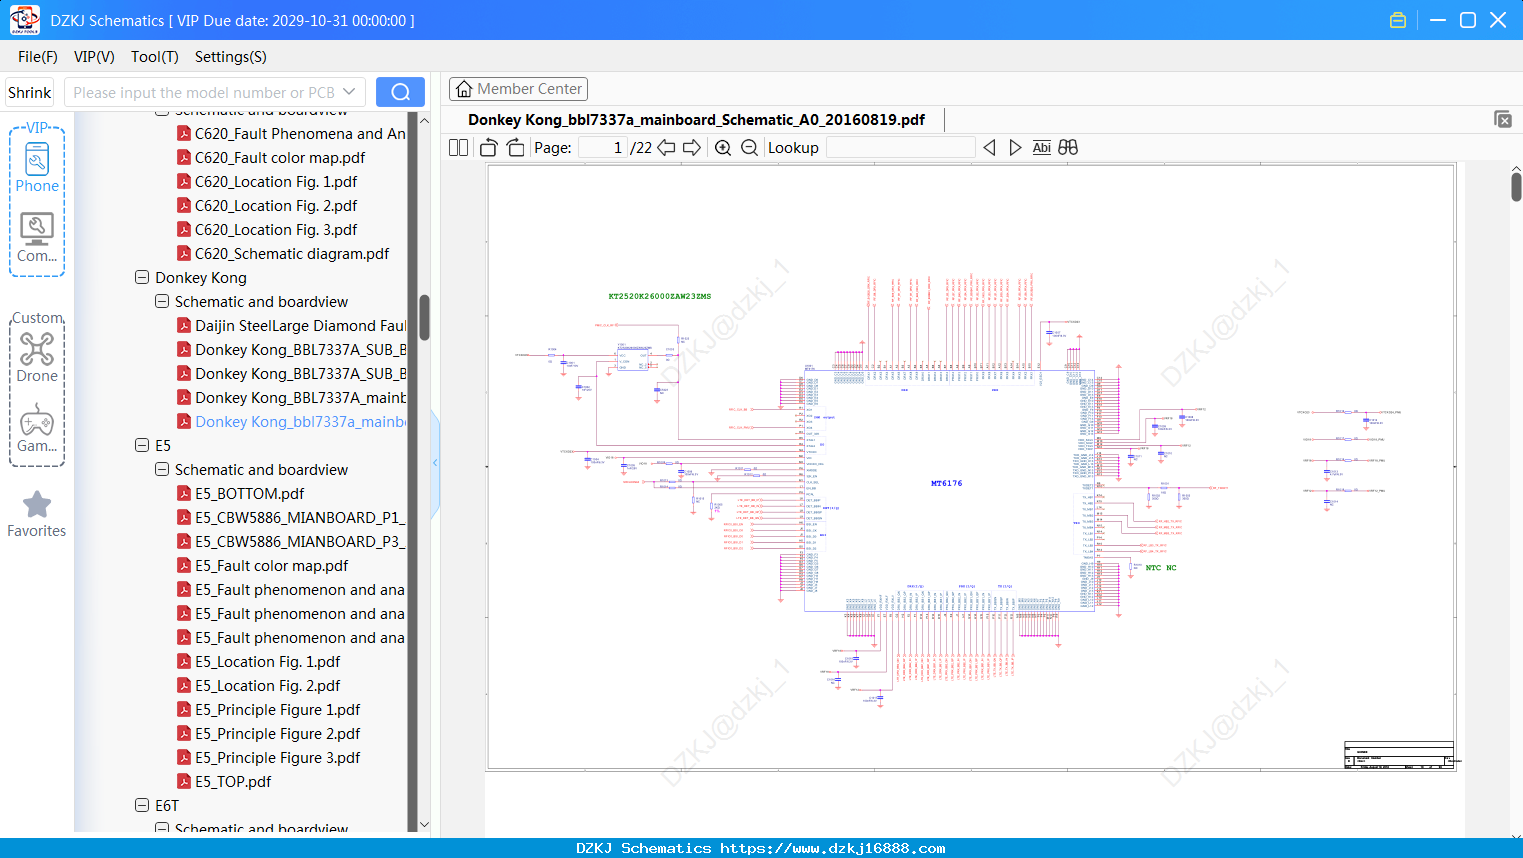
Task: Open the Tool(T) menu
Action: pyautogui.click(x=155, y=57)
